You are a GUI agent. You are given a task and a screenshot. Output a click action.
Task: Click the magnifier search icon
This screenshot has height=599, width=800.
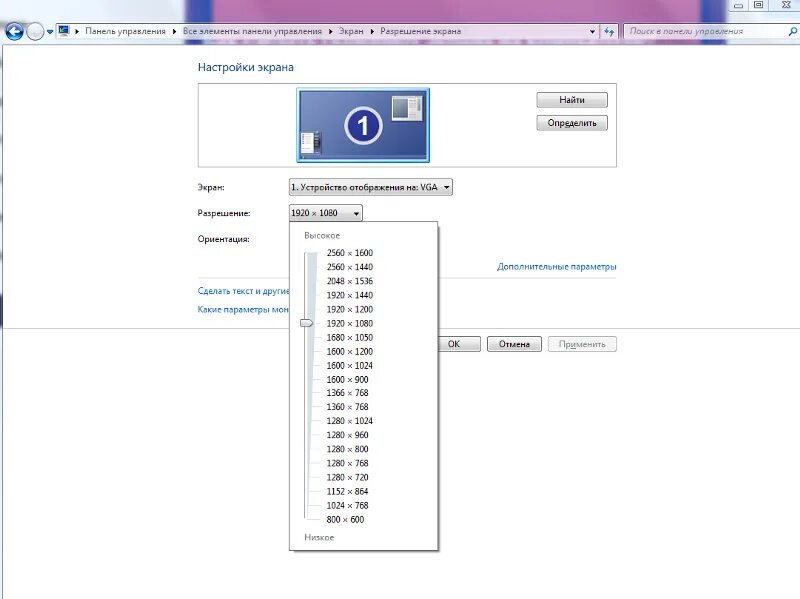(x=792, y=31)
